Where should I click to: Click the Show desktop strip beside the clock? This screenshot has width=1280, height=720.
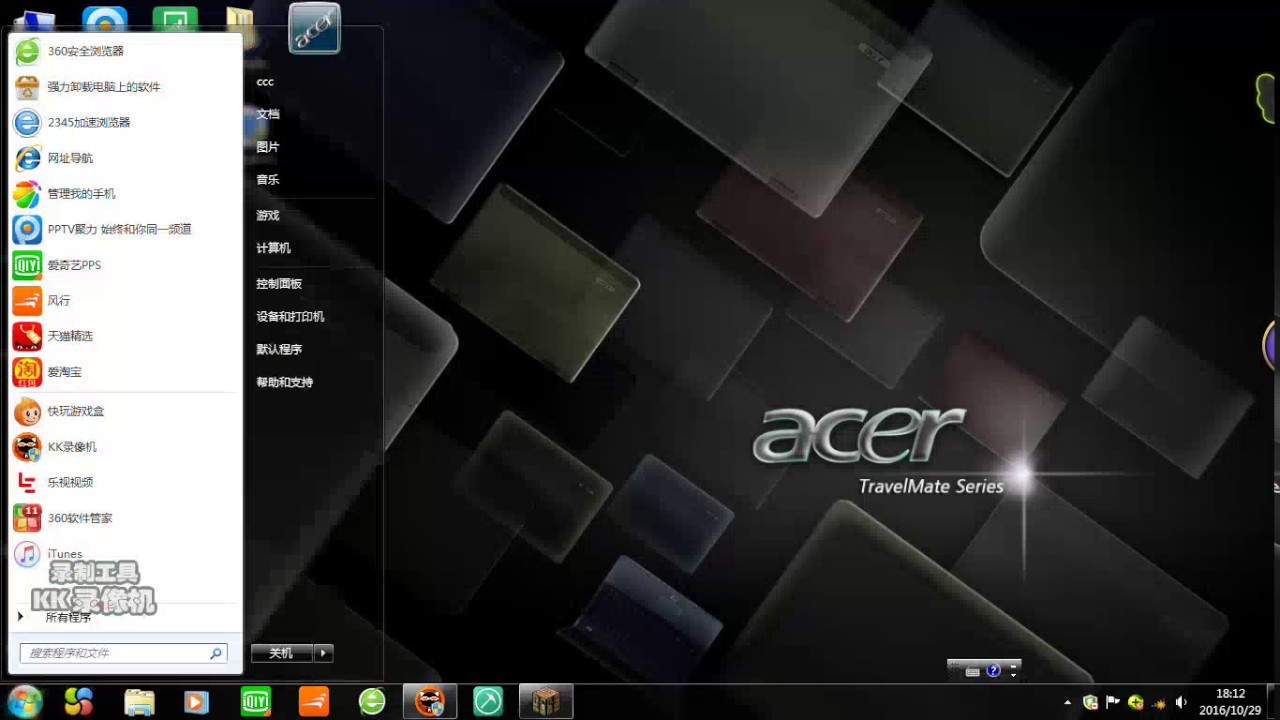(1273, 702)
